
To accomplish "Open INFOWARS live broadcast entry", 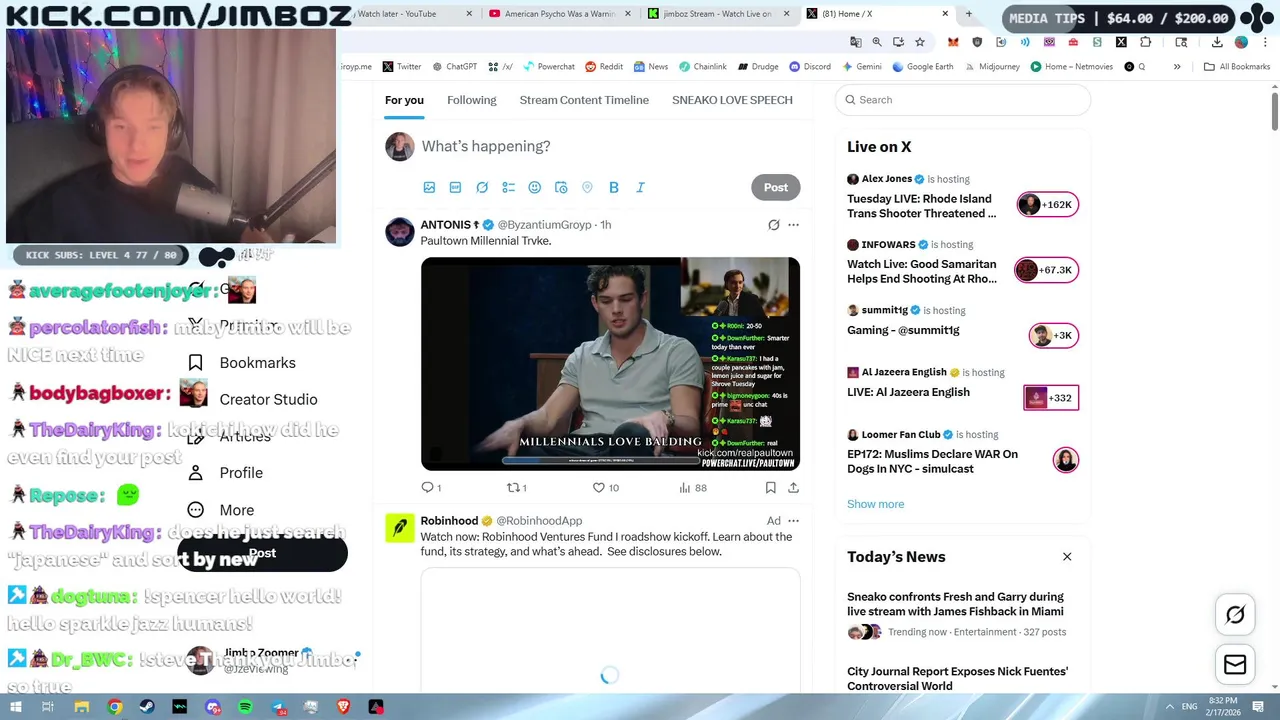I will pyautogui.click(x=963, y=264).
